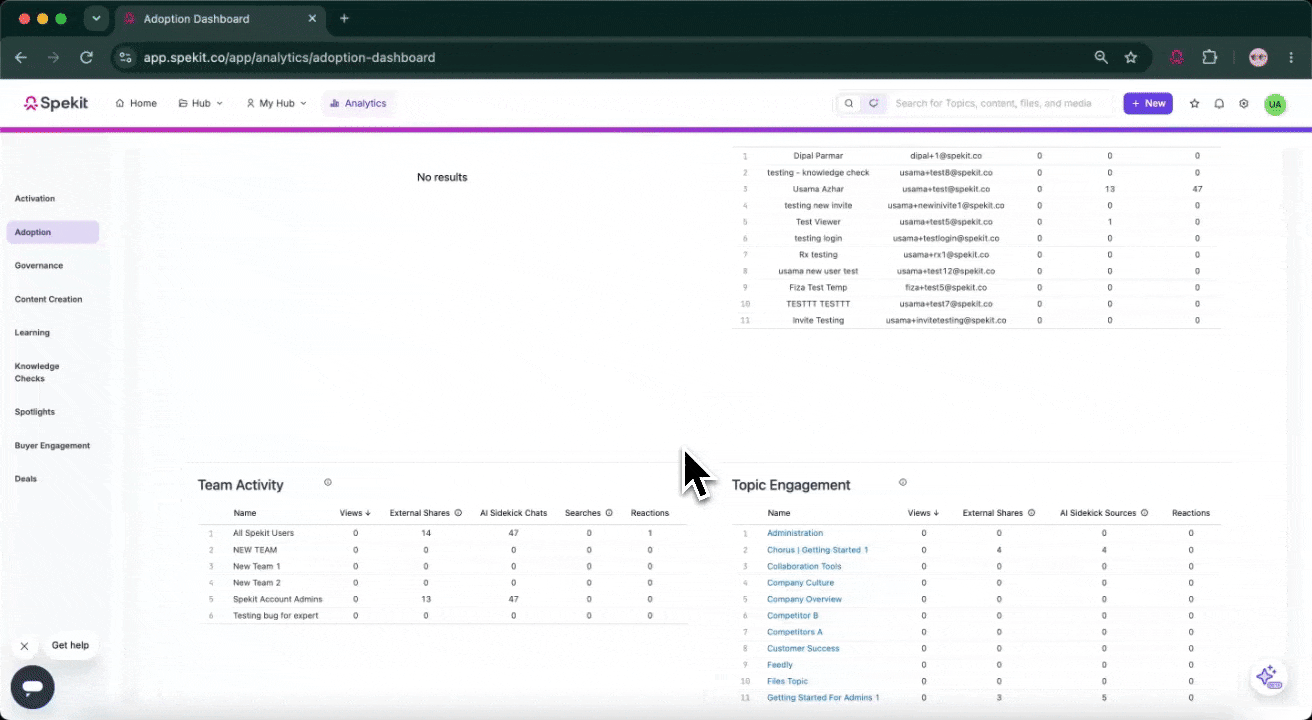Dismiss the Get help prompt
The height and width of the screenshot is (720, 1312).
(24, 646)
